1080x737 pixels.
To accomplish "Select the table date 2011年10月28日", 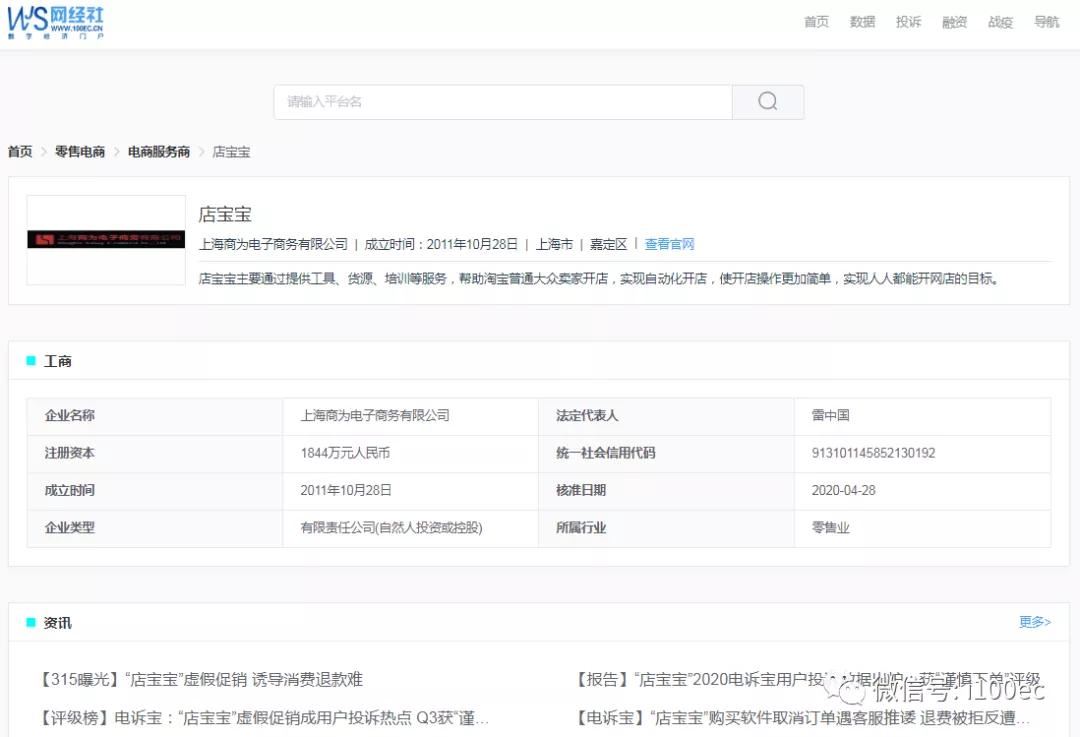I will point(346,490).
